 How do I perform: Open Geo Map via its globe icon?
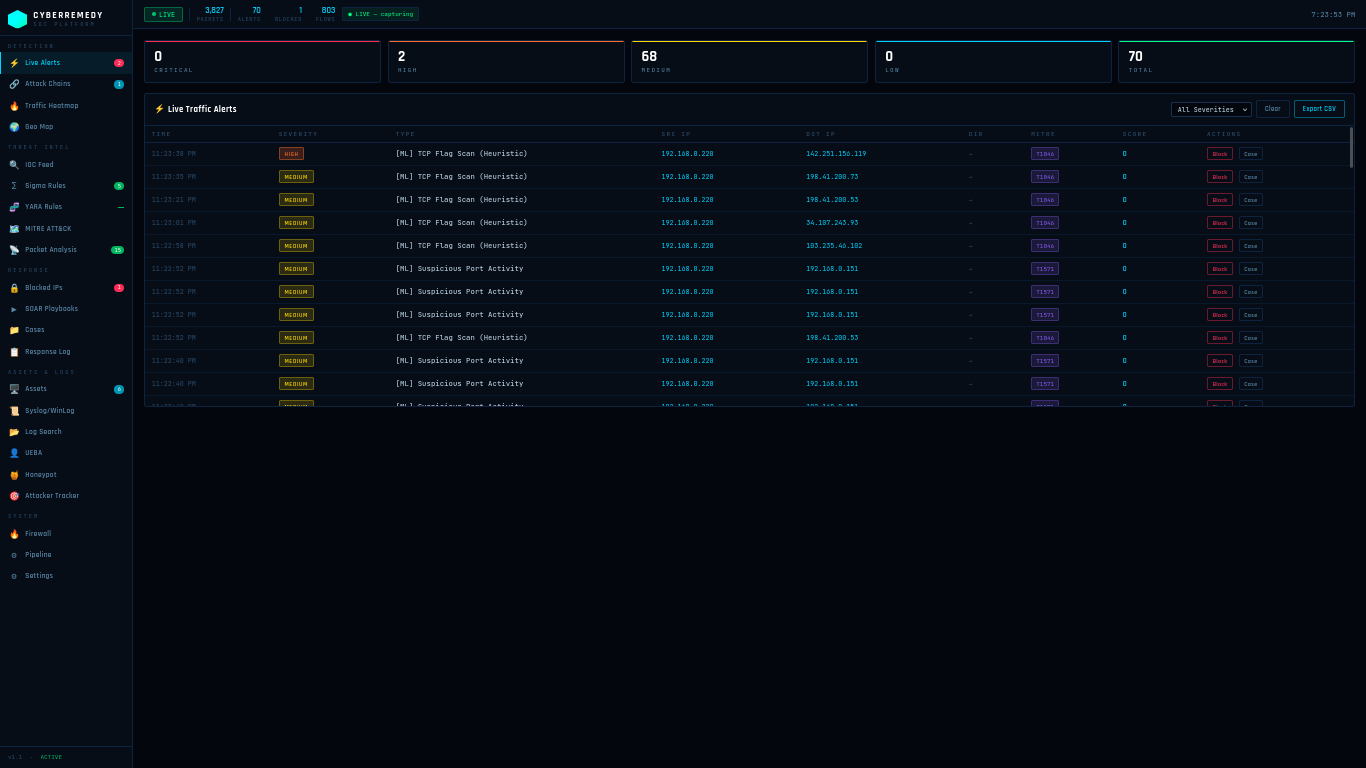(14, 127)
